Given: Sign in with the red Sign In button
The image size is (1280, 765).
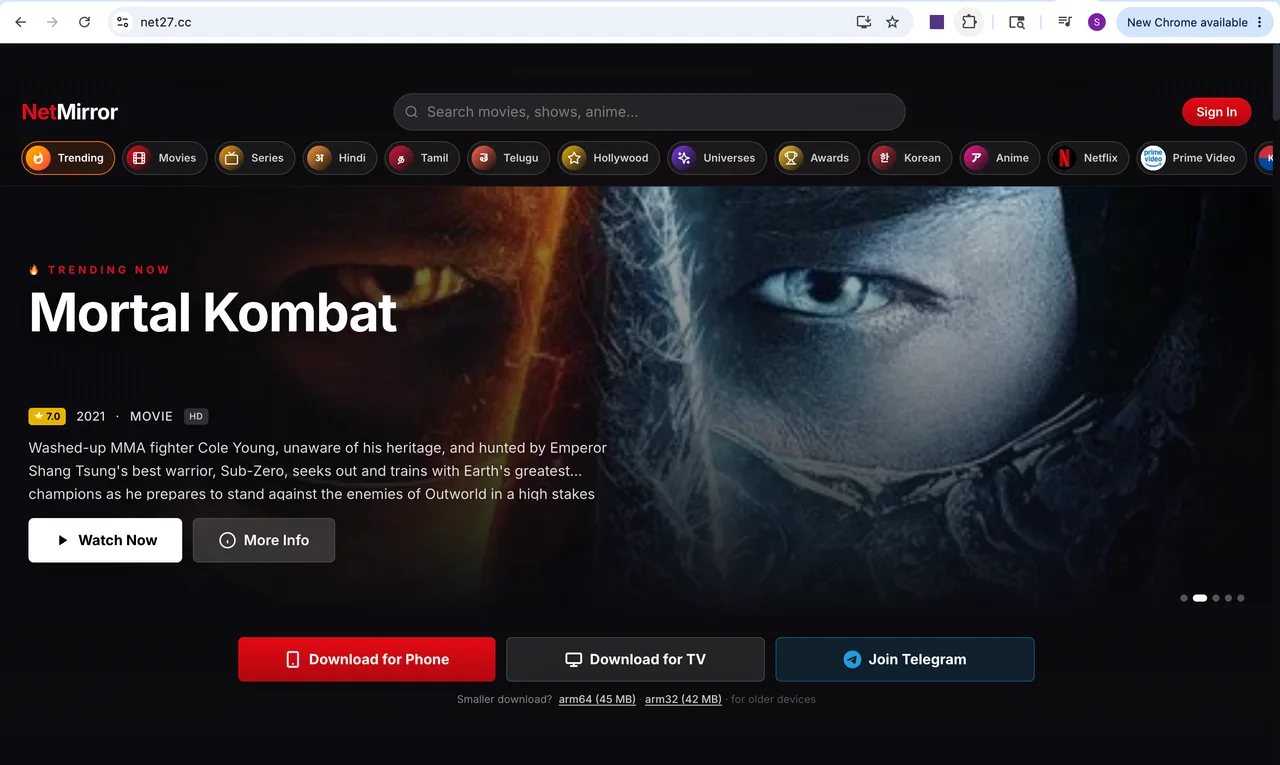Looking at the screenshot, I should (1216, 112).
